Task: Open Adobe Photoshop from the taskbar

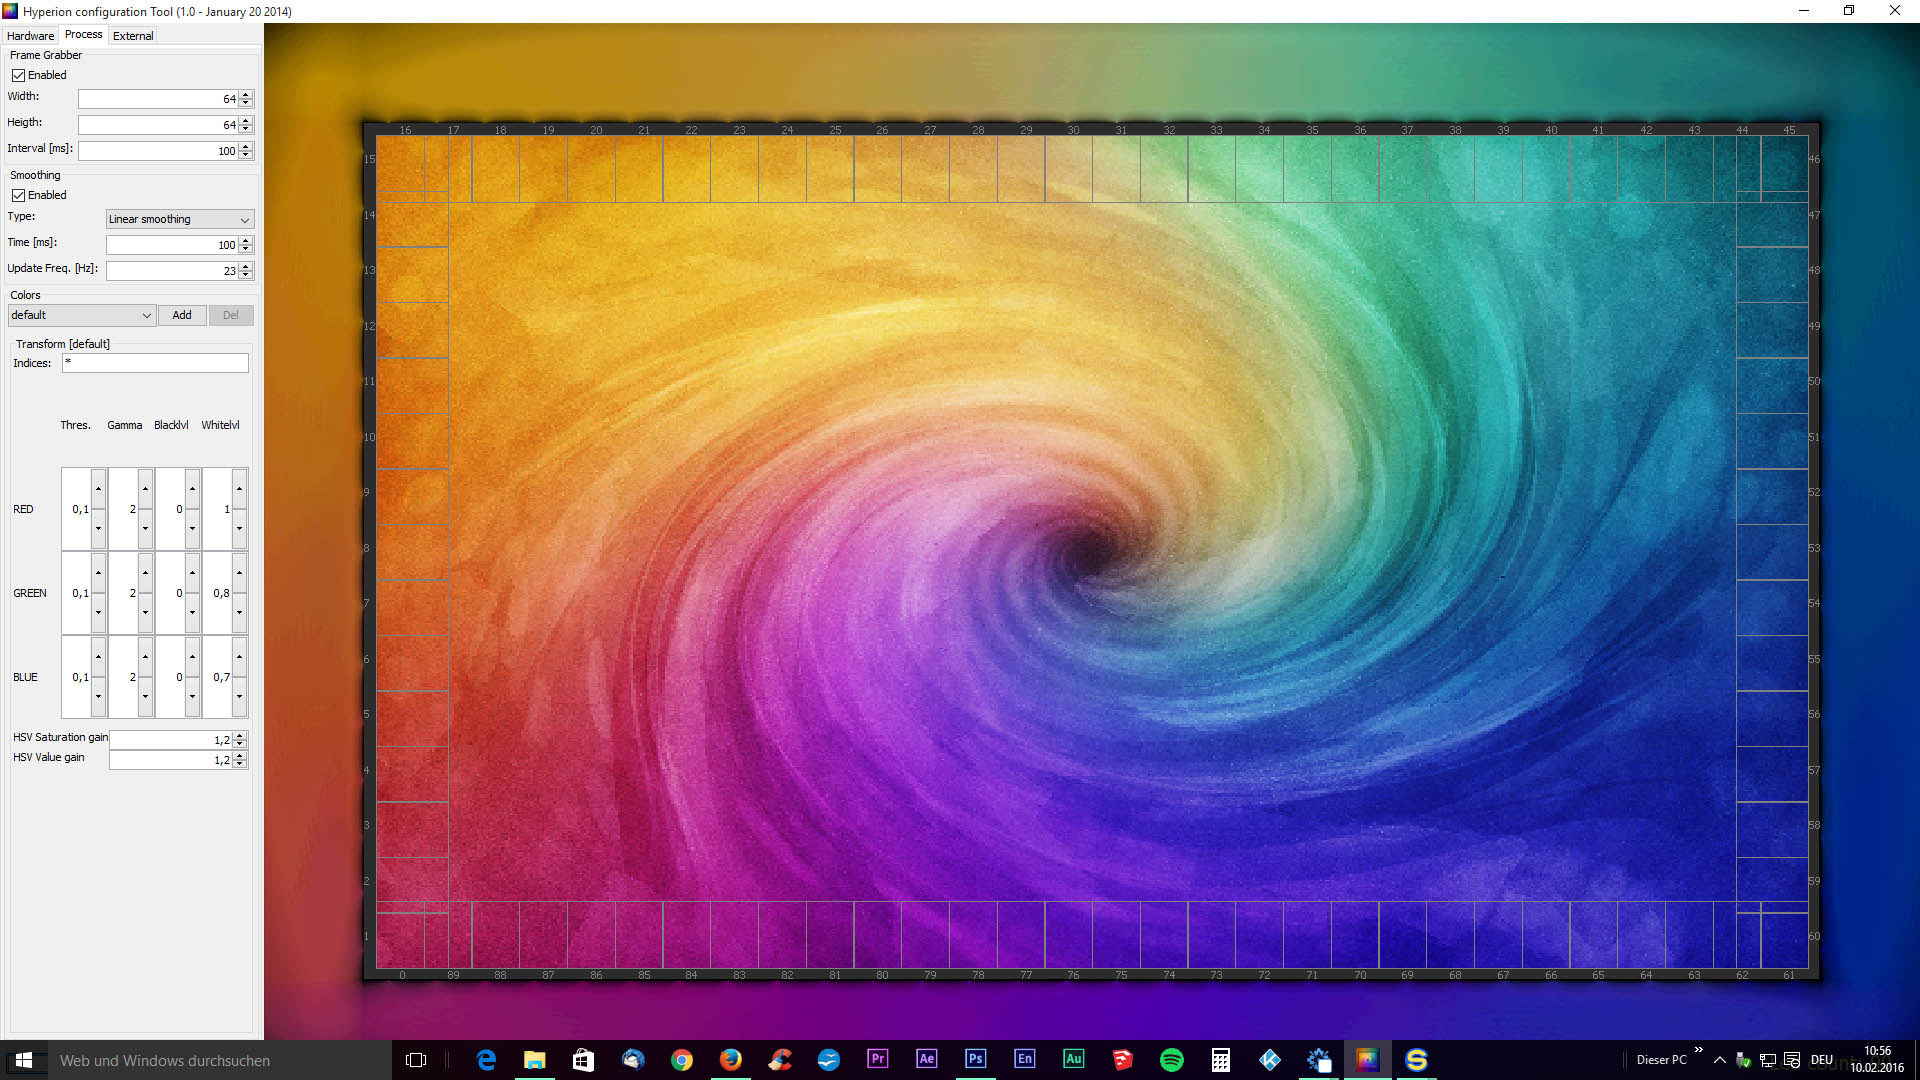Action: 975,1059
